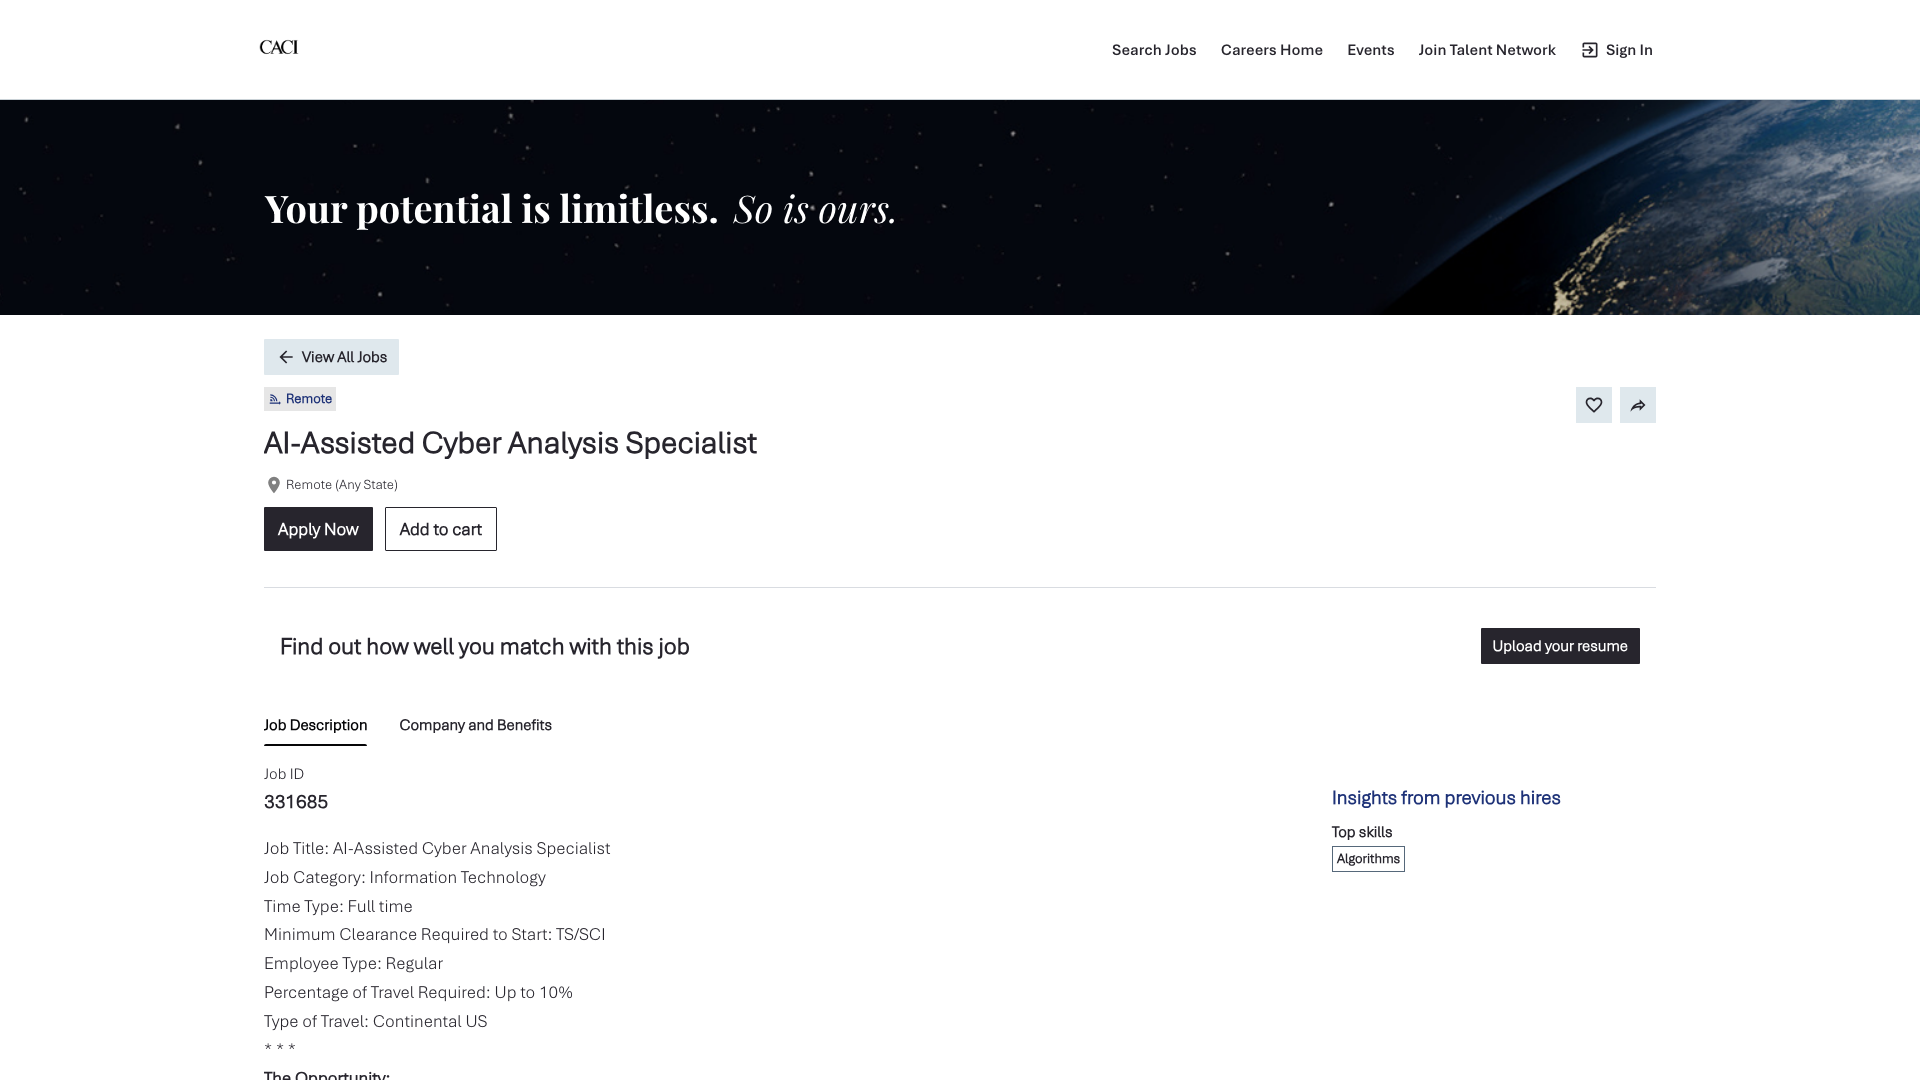
Task: Open Search Jobs in top navigation
Action: (x=1154, y=50)
